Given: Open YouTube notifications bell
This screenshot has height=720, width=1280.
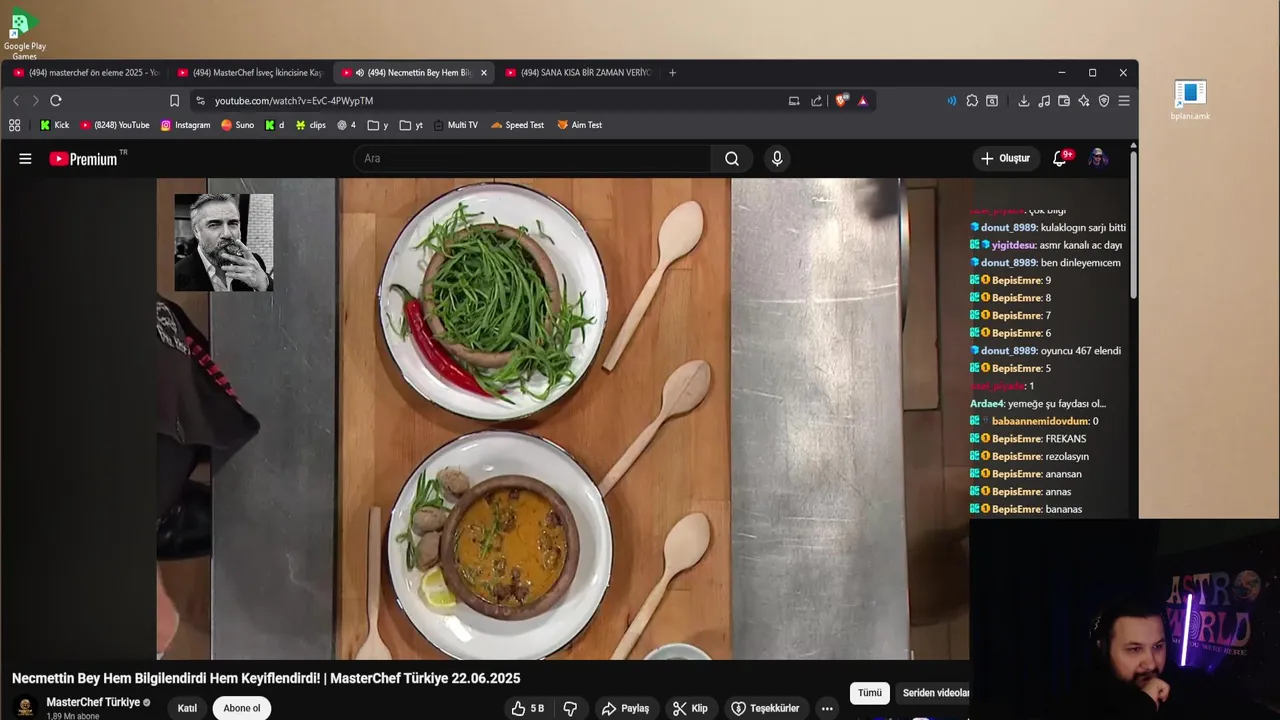Looking at the screenshot, I should point(1060,158).
